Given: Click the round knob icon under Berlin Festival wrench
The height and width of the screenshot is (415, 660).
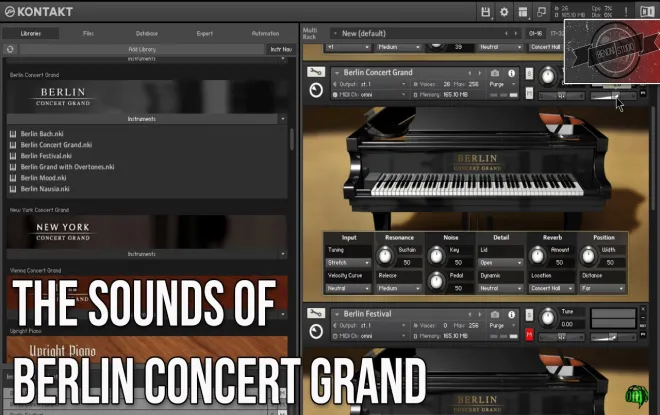Looking at the screenshot, I should [x=316, y=331].
